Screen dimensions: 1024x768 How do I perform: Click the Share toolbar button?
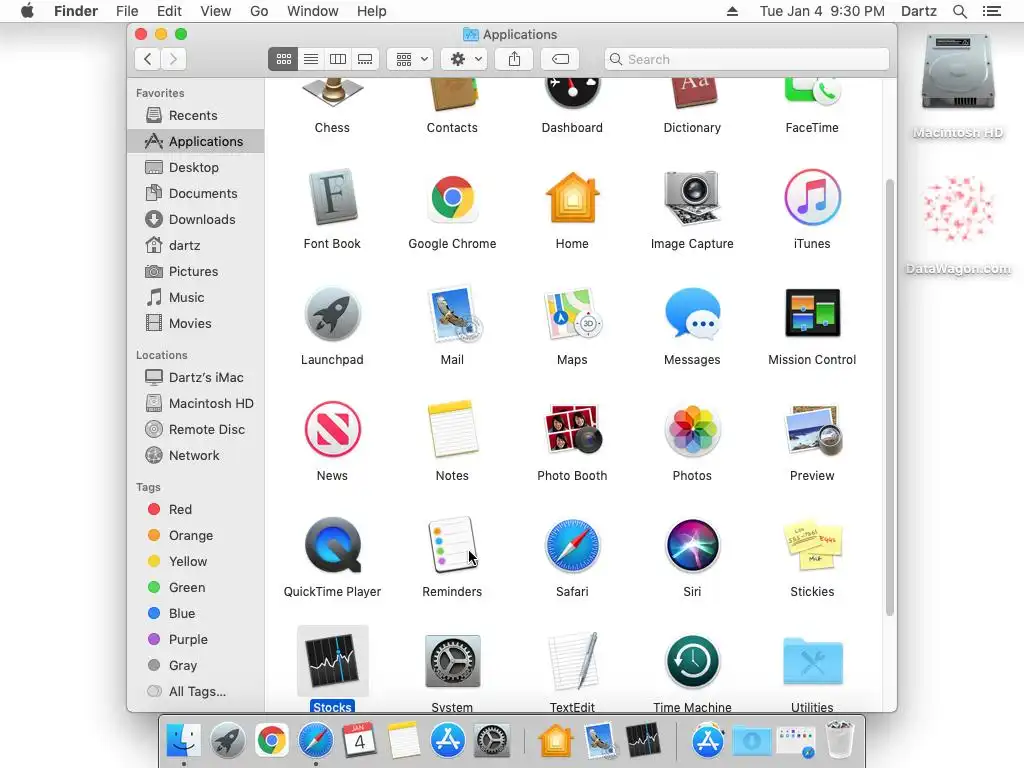[x=515, y=59]
